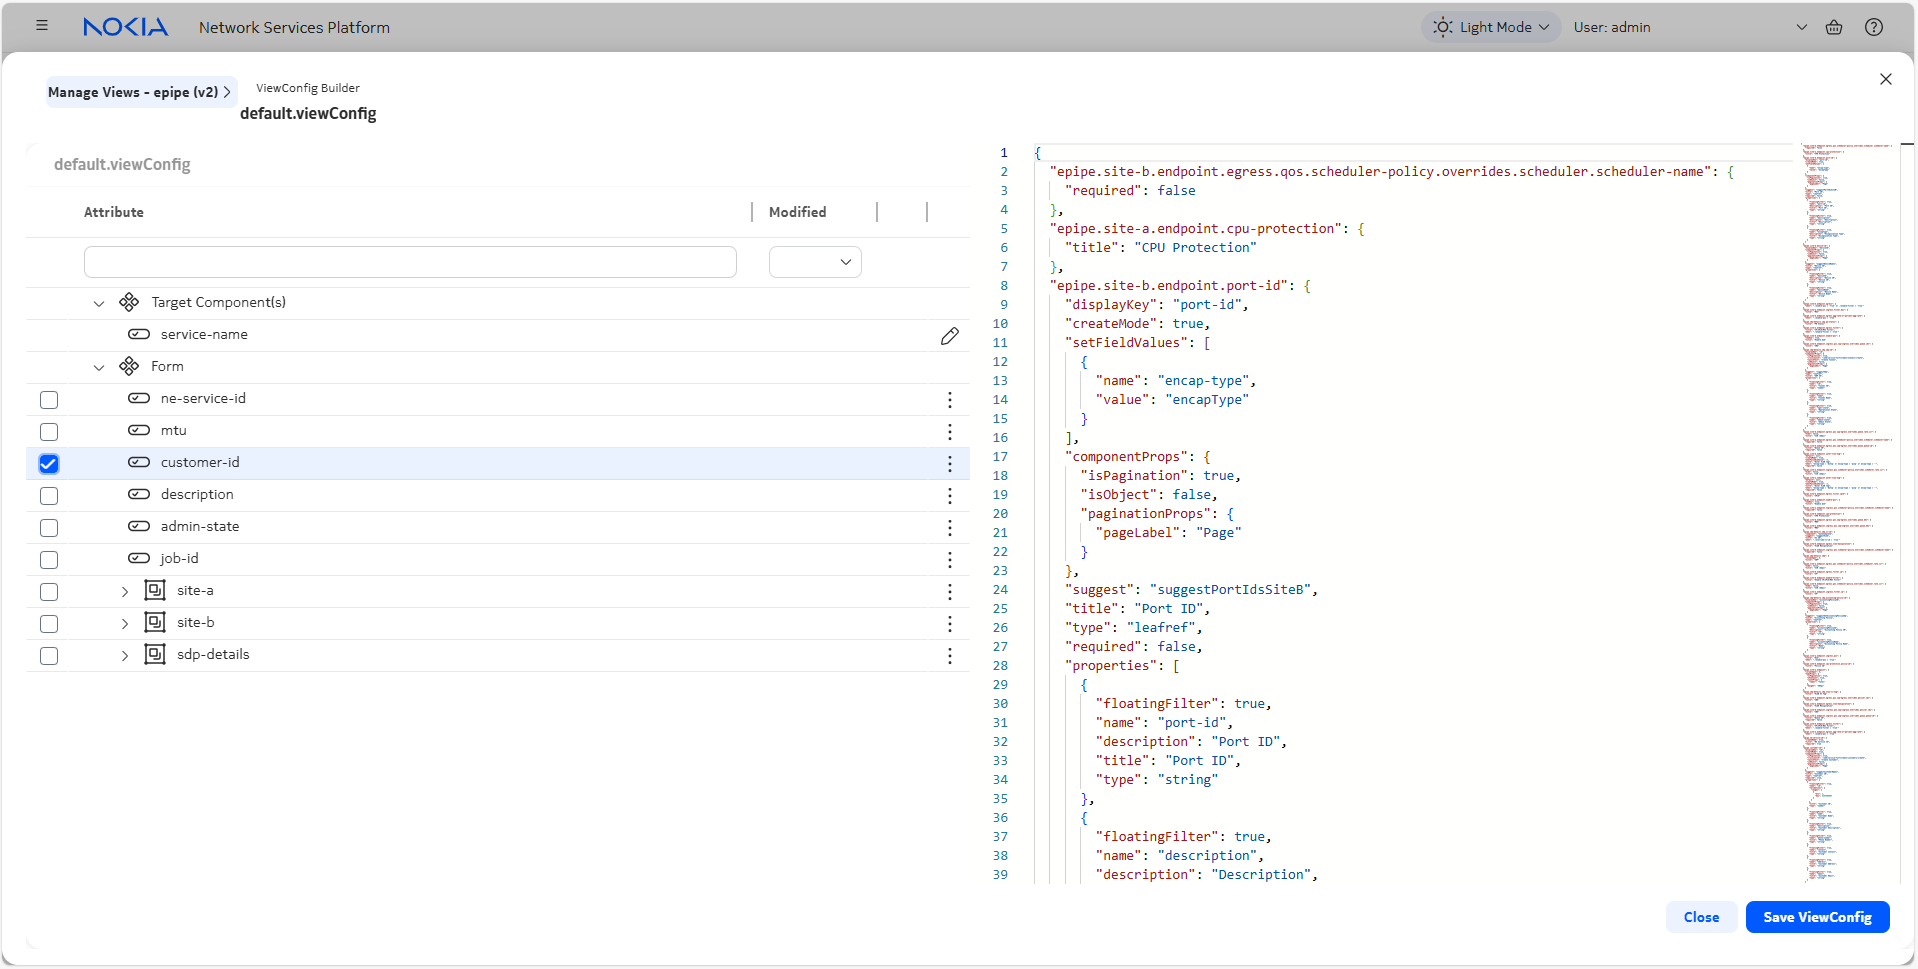1918x969 pixels.
Task: Open the kebab menu for sdp-details
Action: point(949,655)
